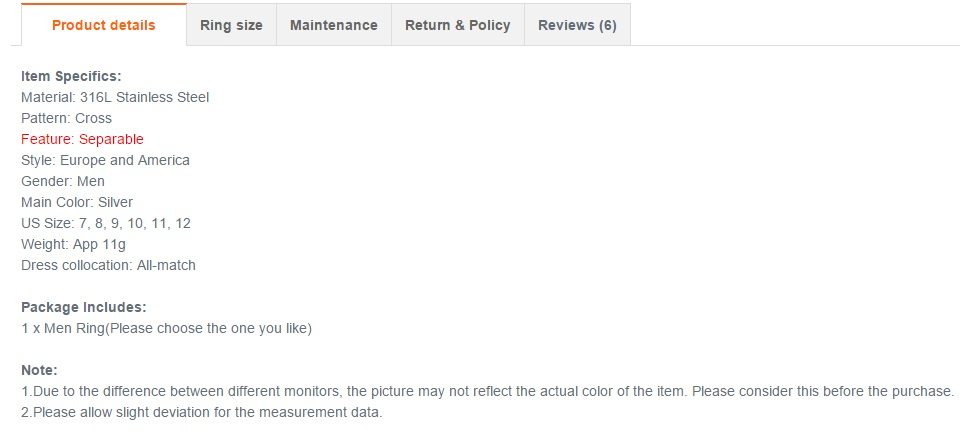
Task: Click the US Size list line
Action: point(106,223)
